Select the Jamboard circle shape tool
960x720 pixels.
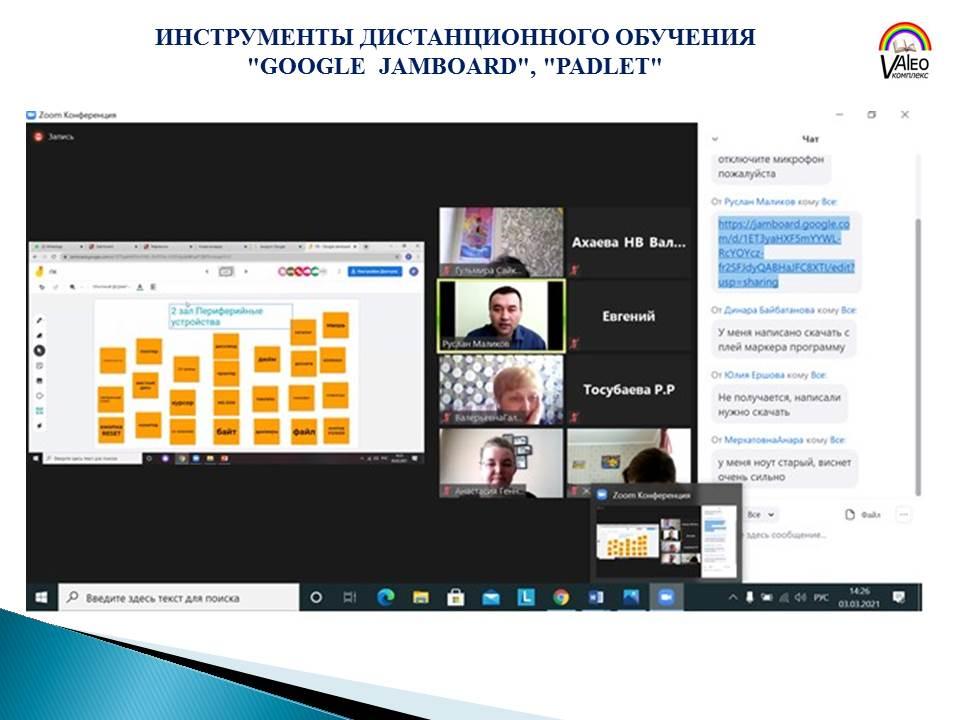point(40,396)
